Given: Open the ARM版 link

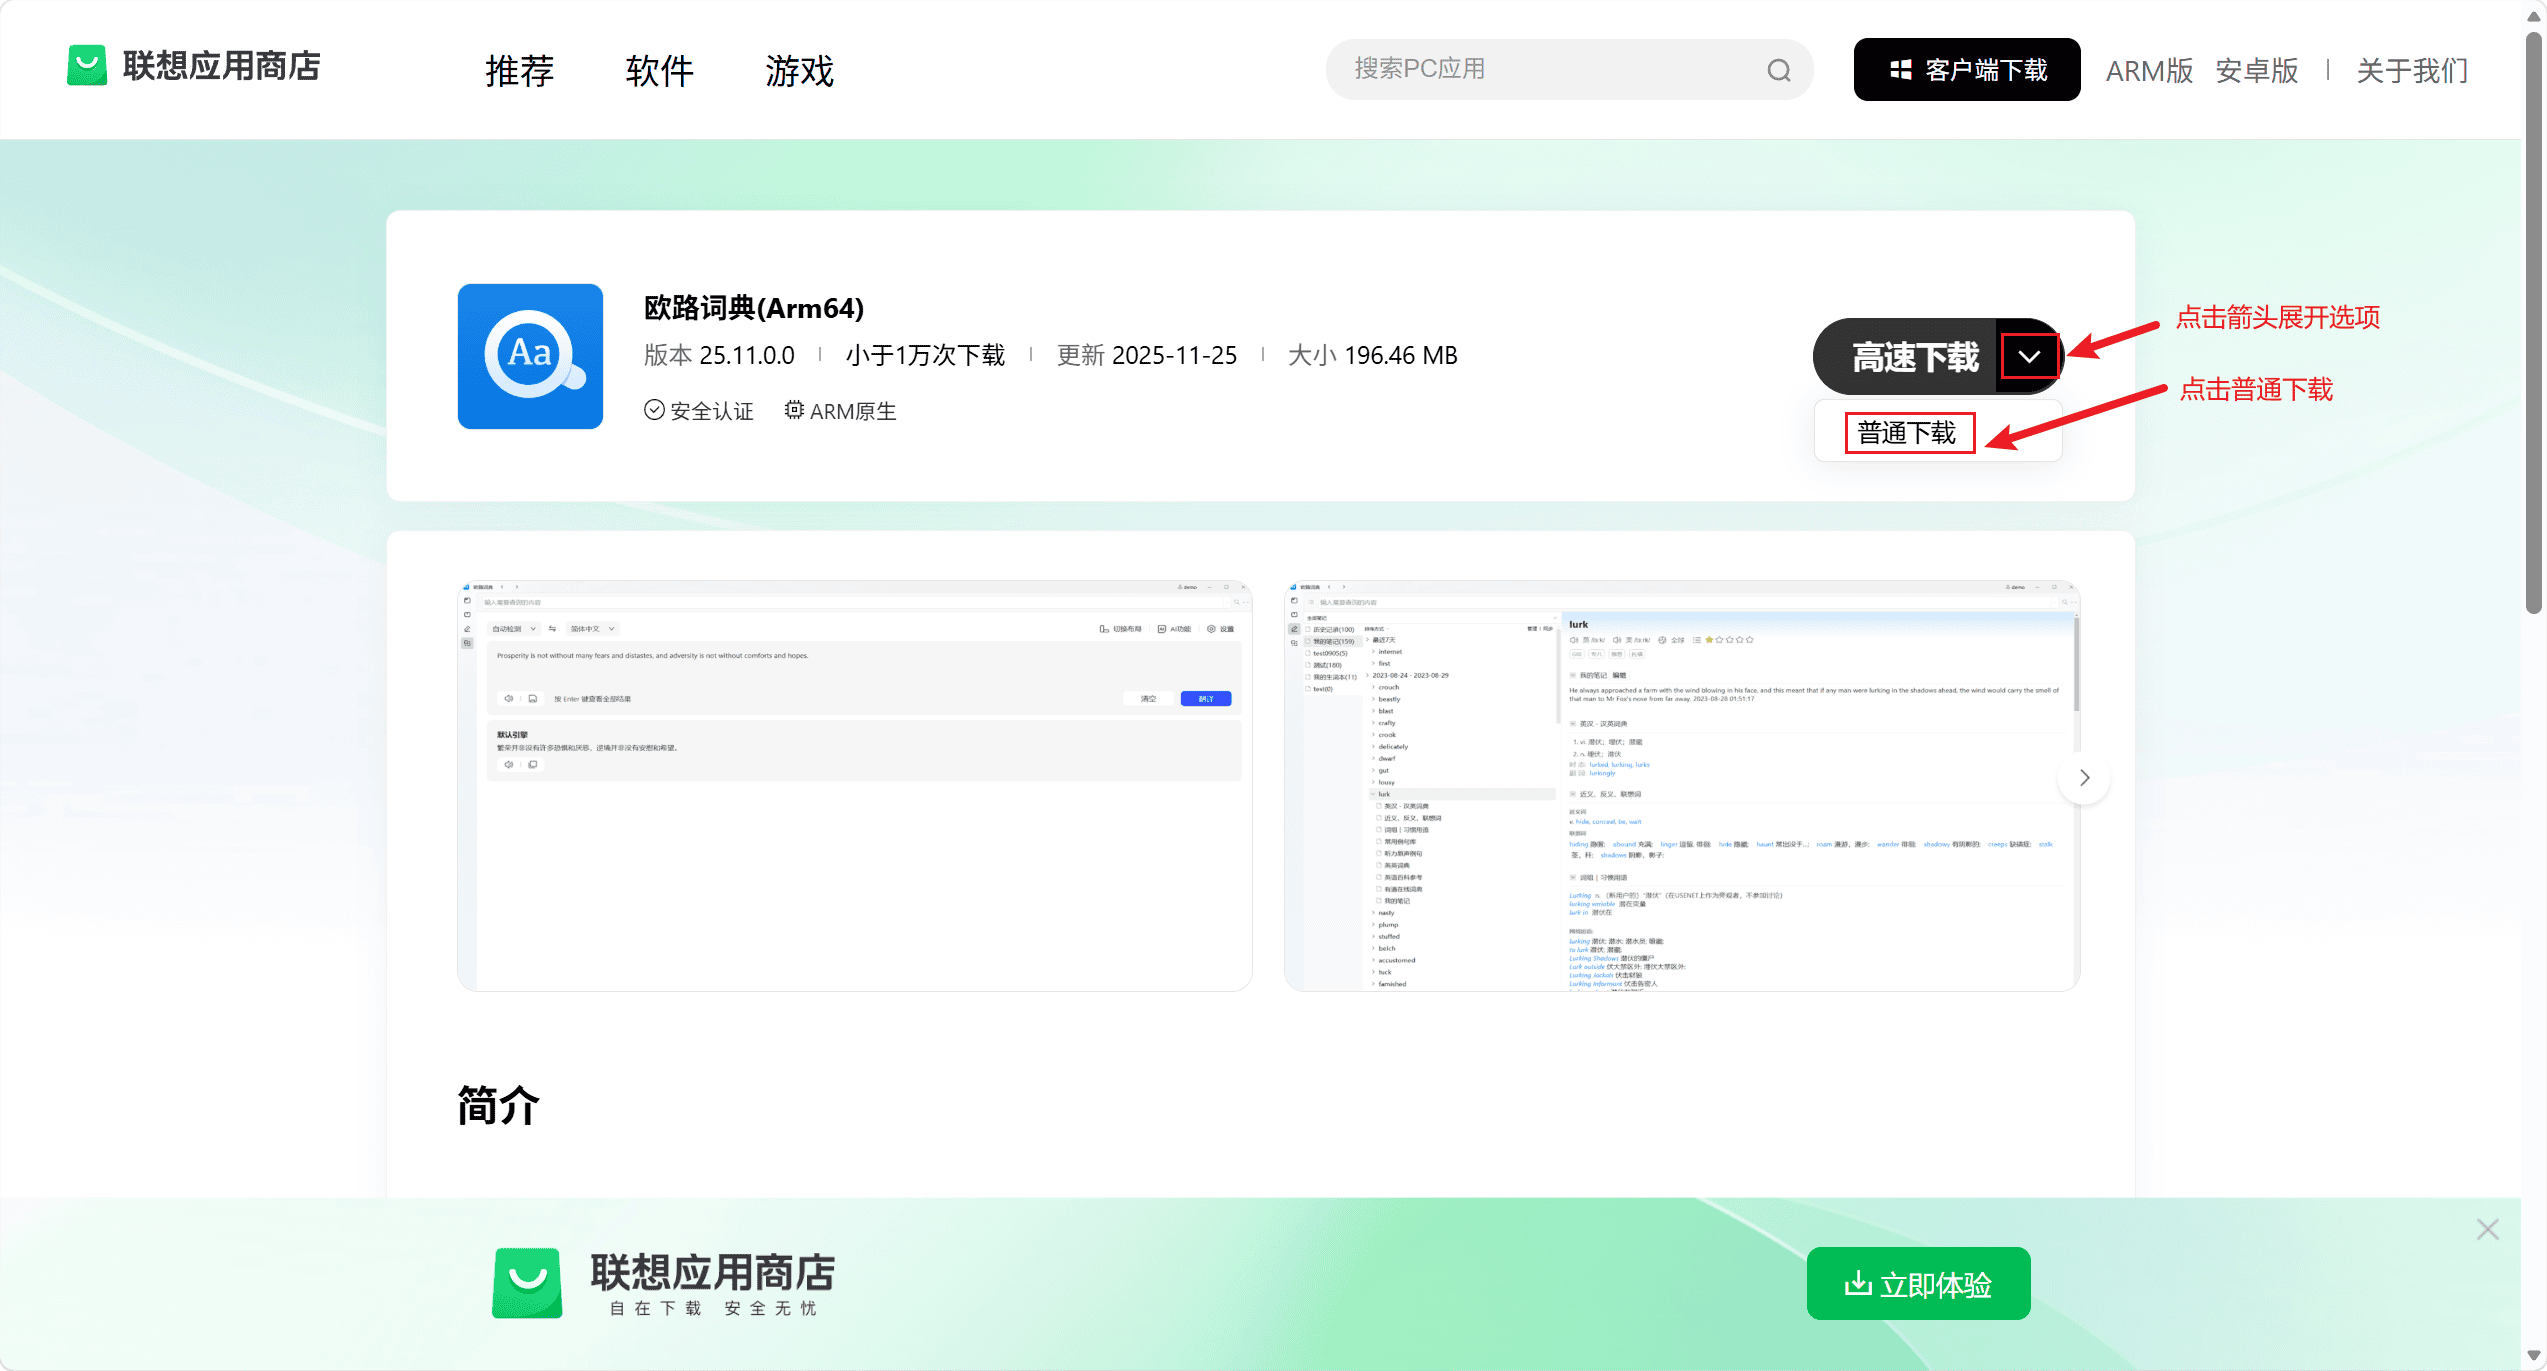Looking at the screenshot, I should pyautogui.click(x=2149, y=71).
